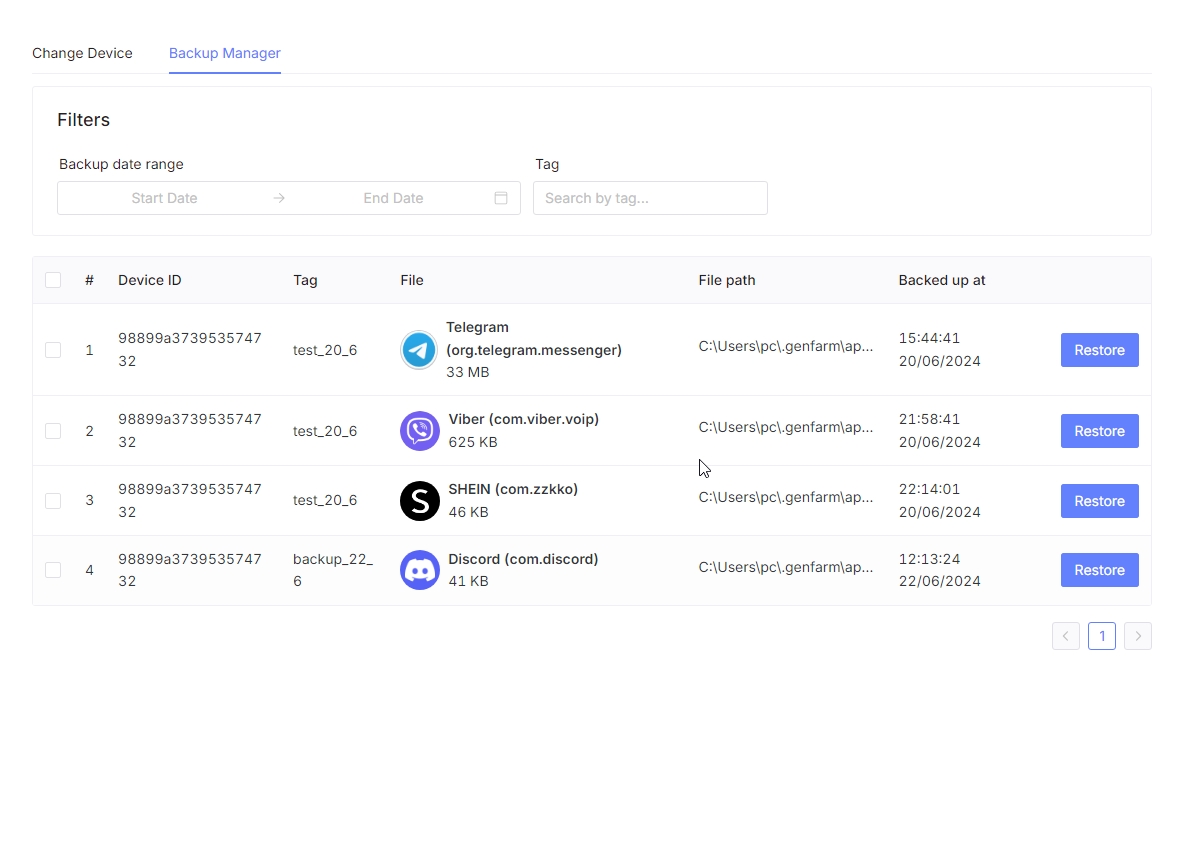Restore the Telegram backup

point(1099,350)
